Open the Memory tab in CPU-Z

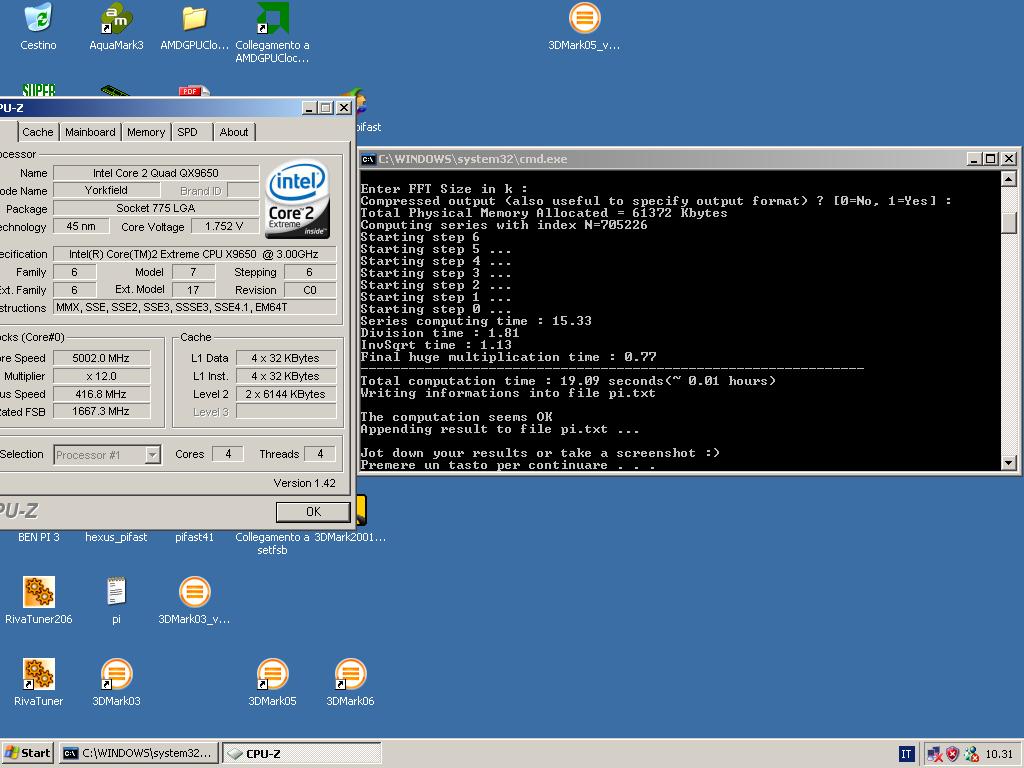(x=146, y=132)
